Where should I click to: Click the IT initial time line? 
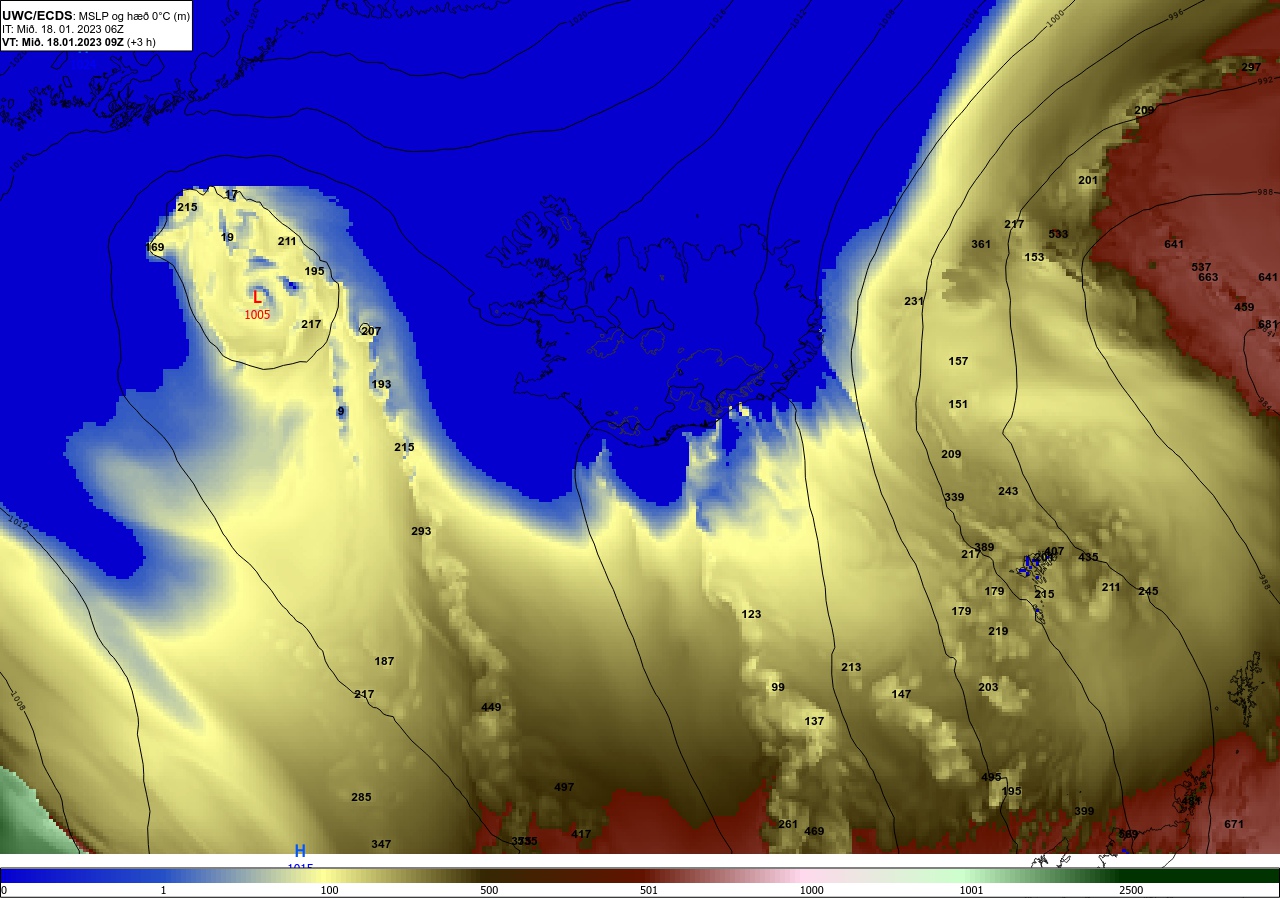(x=62, y=29)
